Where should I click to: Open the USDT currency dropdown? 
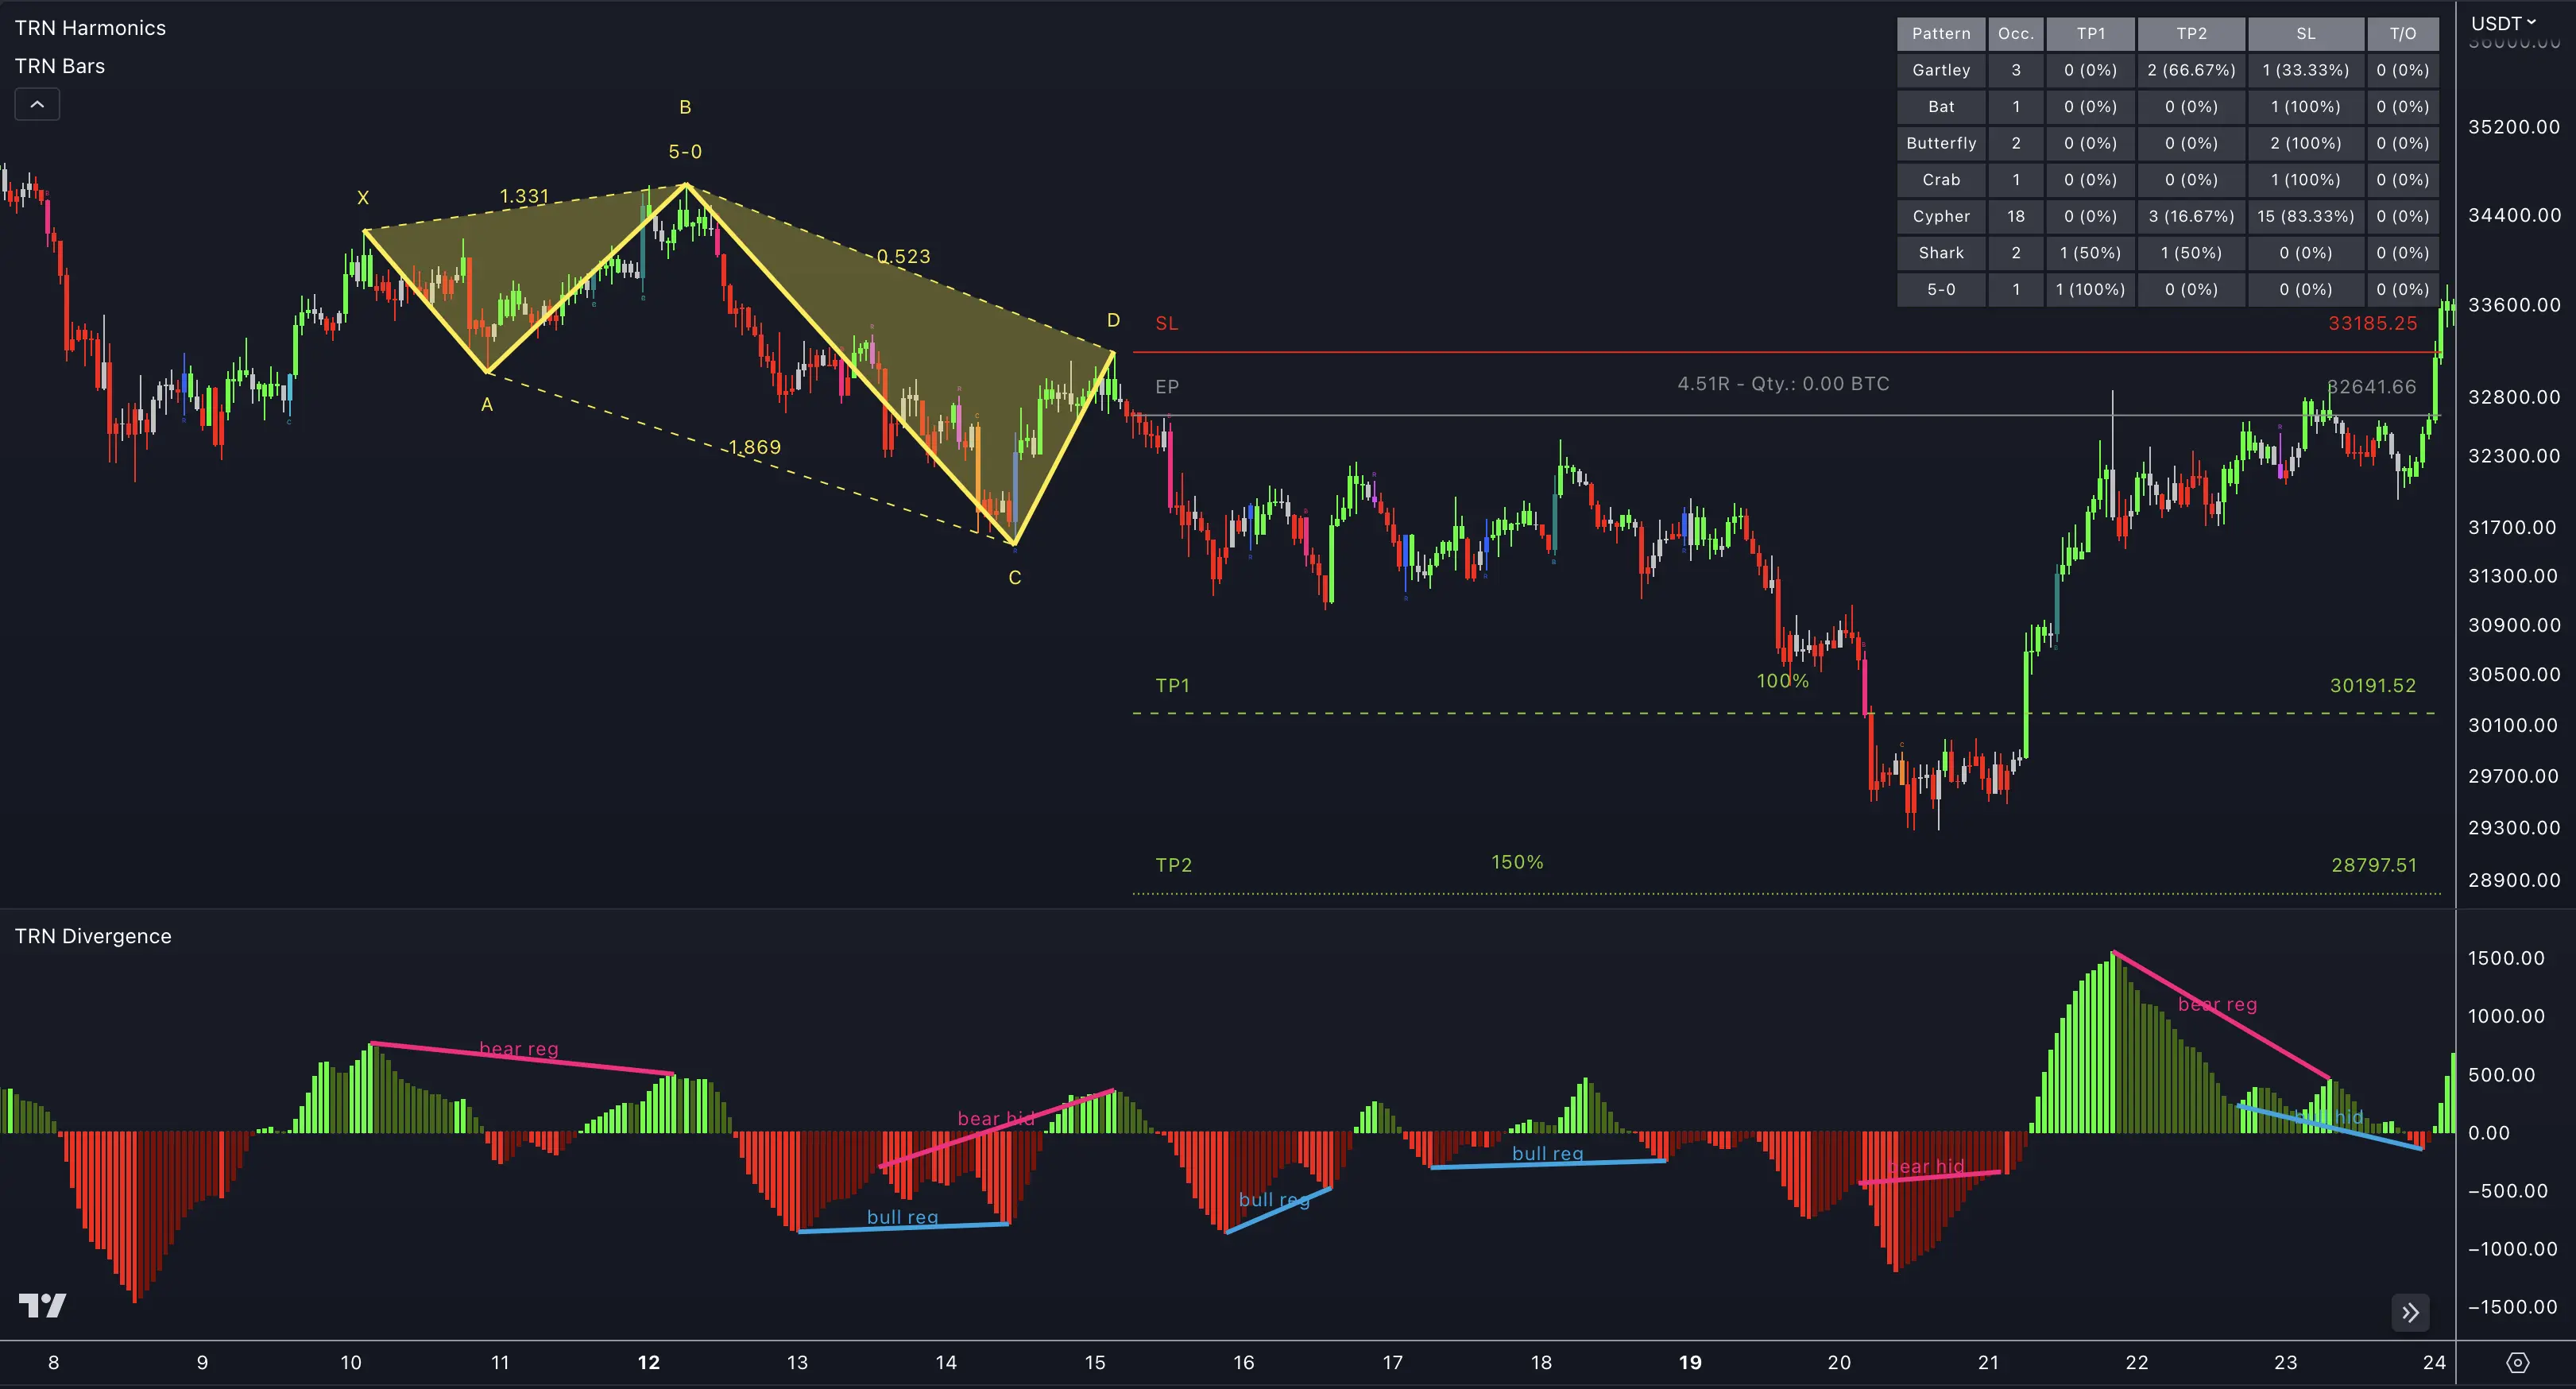[2501, 22]
